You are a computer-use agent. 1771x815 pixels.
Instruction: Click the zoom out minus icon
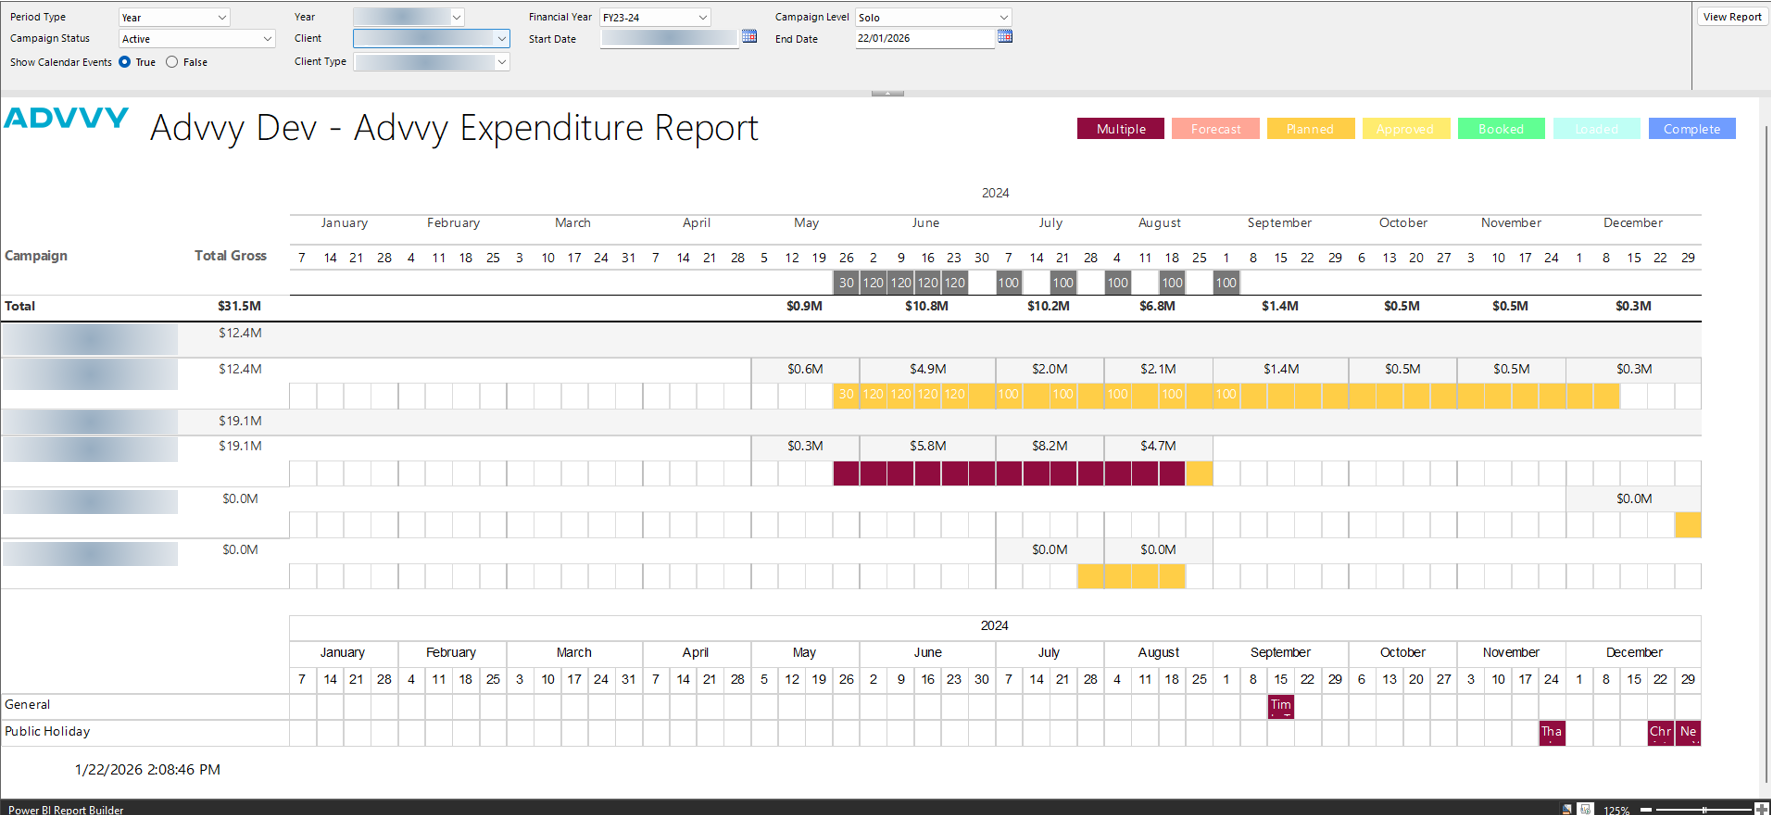1646,809
